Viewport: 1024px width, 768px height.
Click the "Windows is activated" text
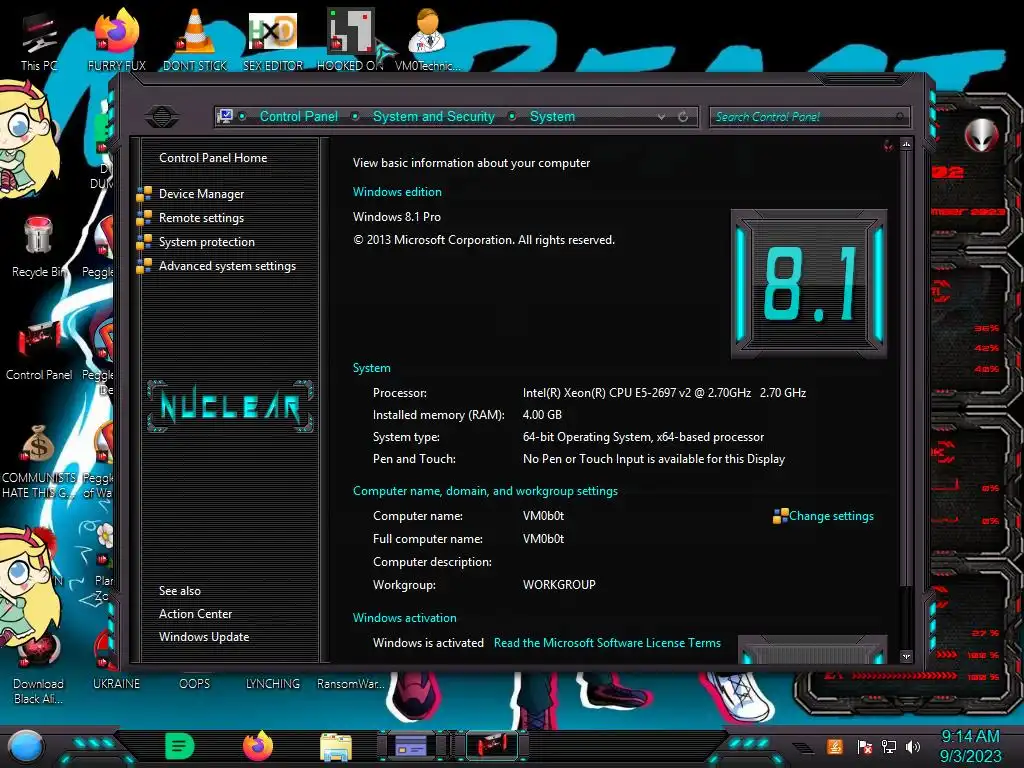click(428, 643)
